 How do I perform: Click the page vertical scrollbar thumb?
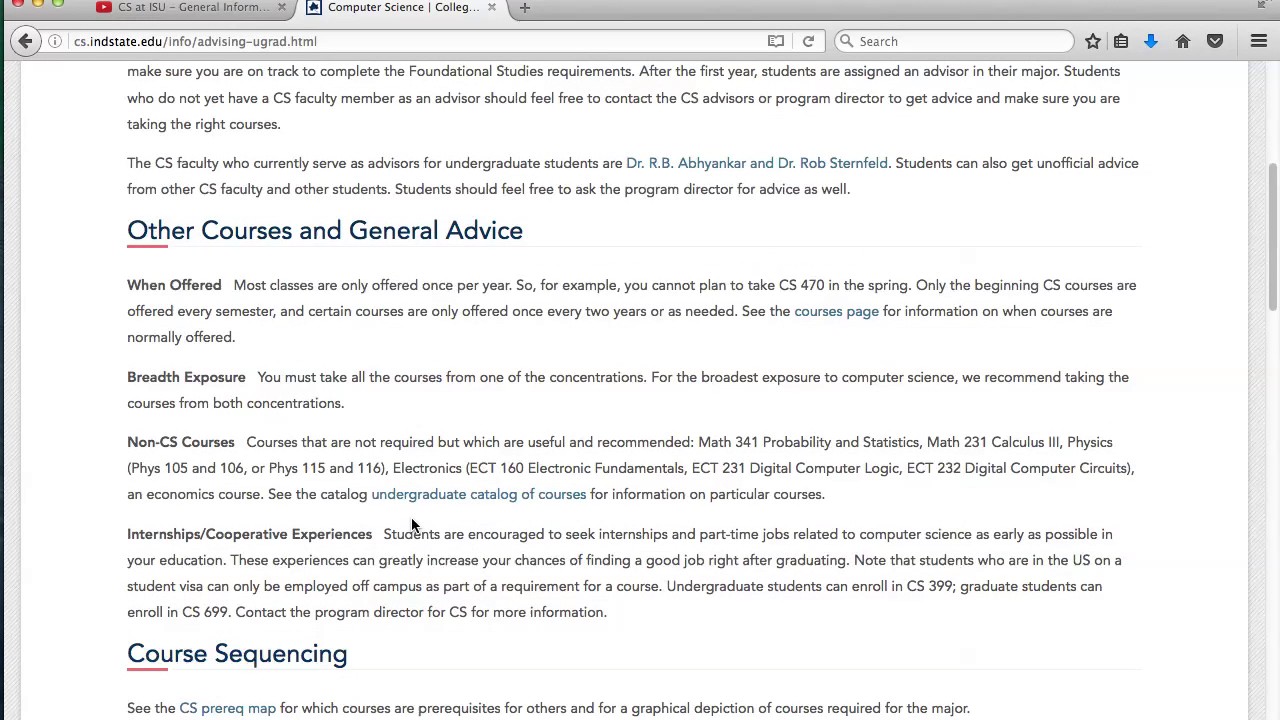coord(1272,236)
